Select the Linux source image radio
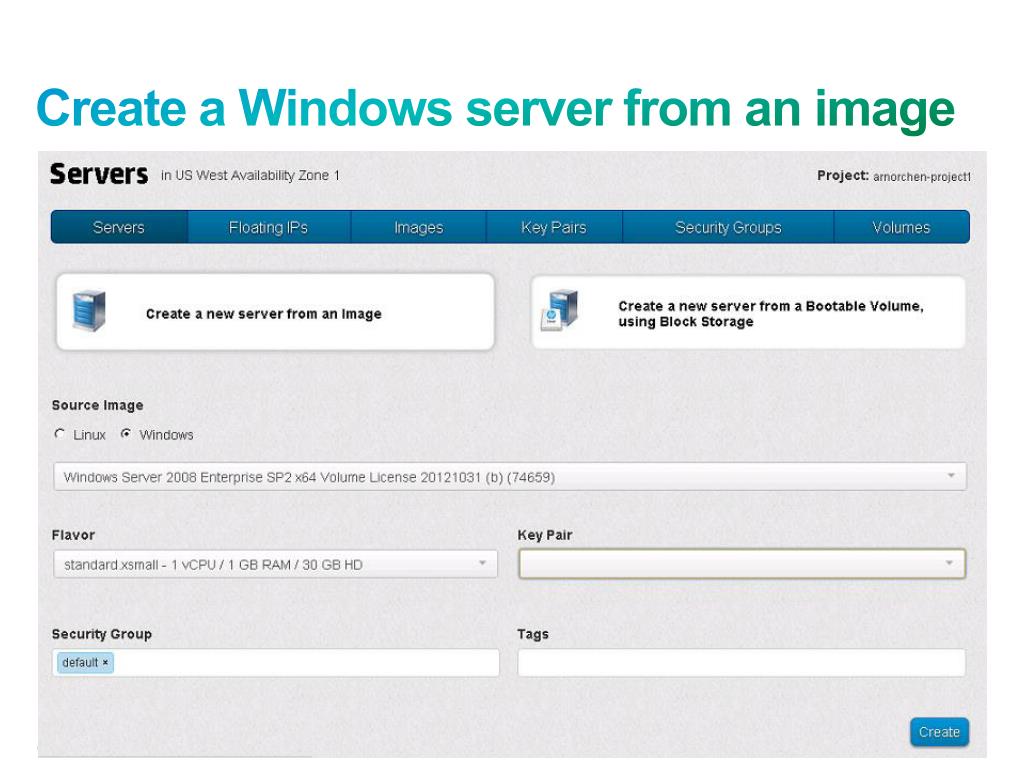The height and width of the screenshot is (768, 1024). click(x=60, y=434)
